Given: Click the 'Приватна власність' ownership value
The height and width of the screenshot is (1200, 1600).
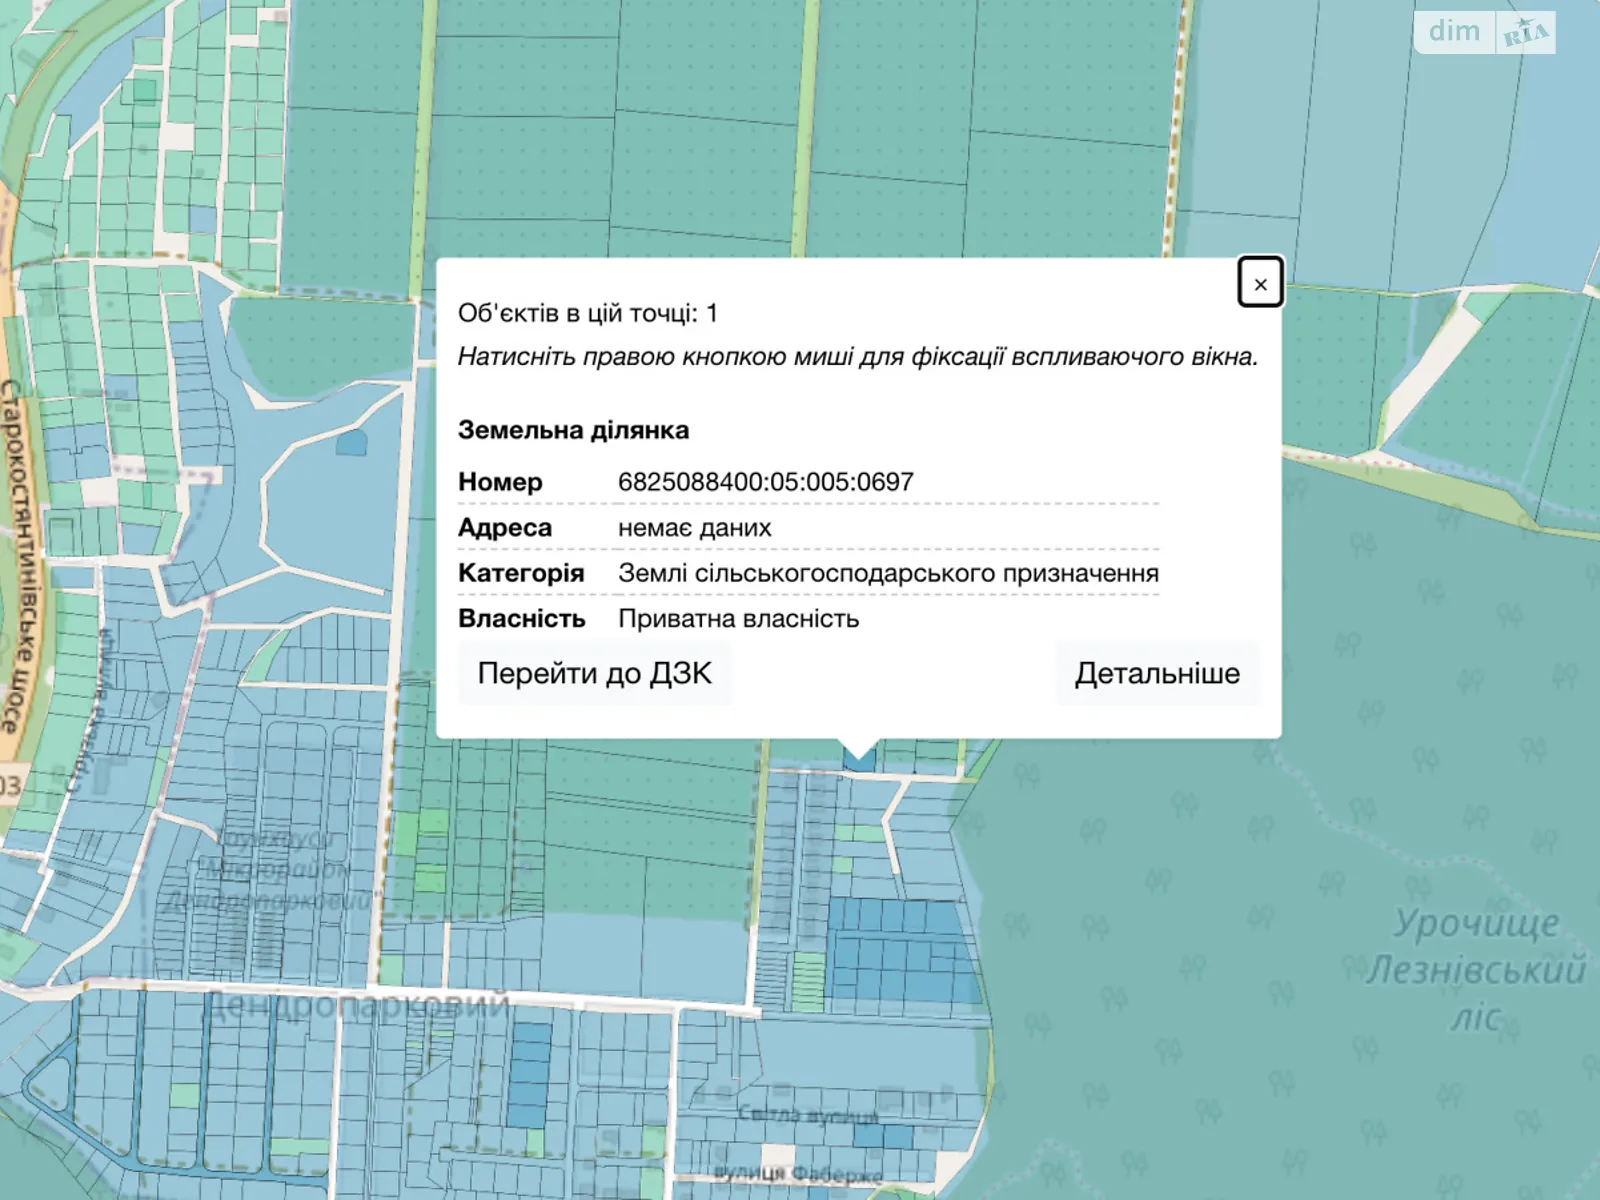Looking at the screenshot, I should (738, 619).
